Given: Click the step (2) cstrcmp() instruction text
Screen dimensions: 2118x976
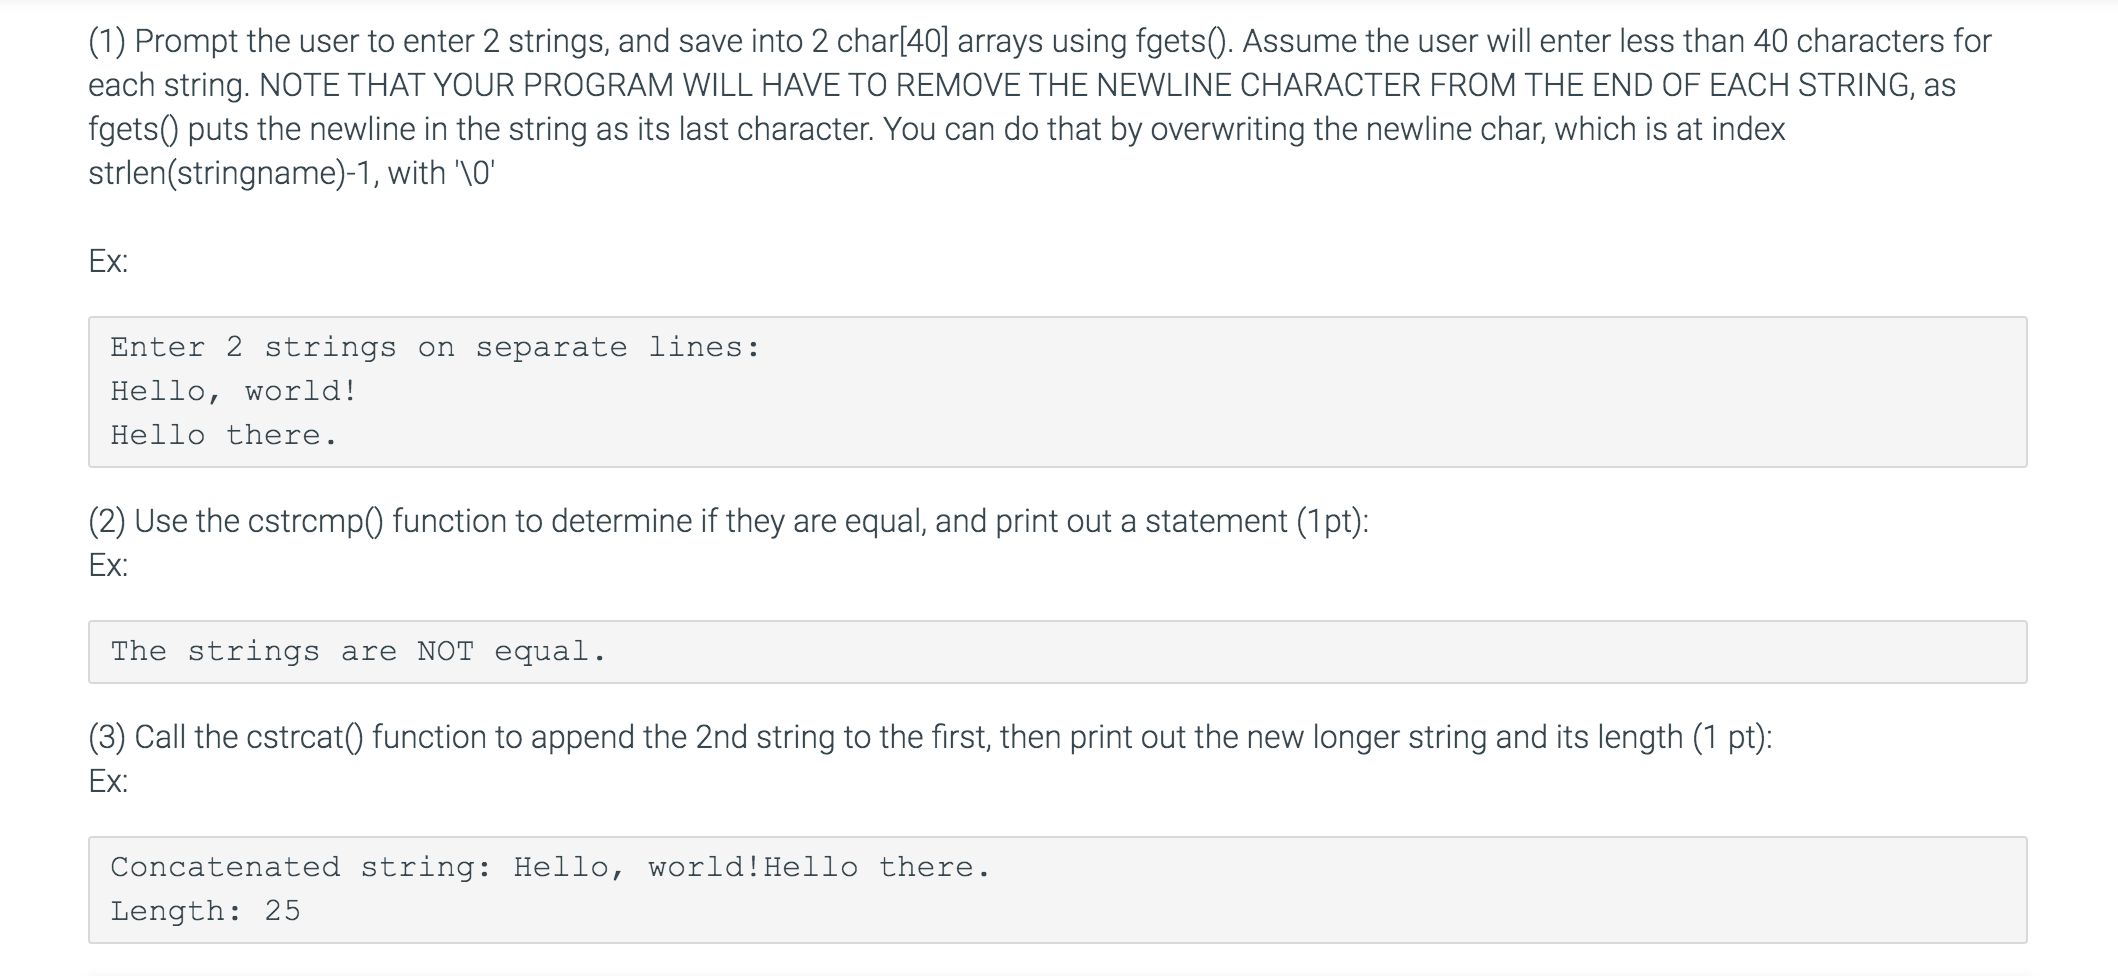Looking at the screenshot, I should (x=728, y=521).
